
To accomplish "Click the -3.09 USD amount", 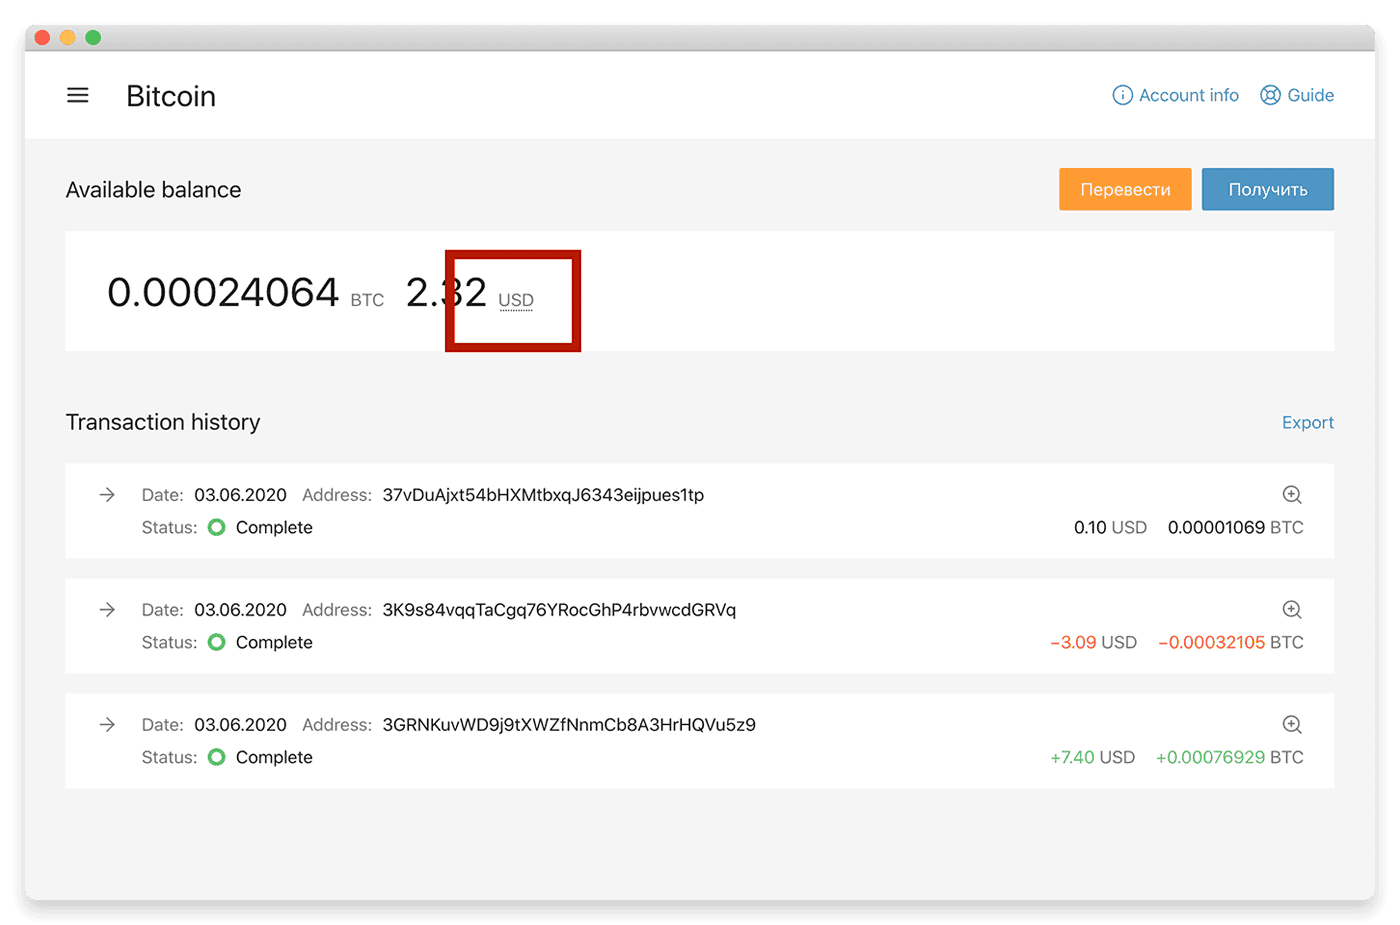I will (1094, 642).
